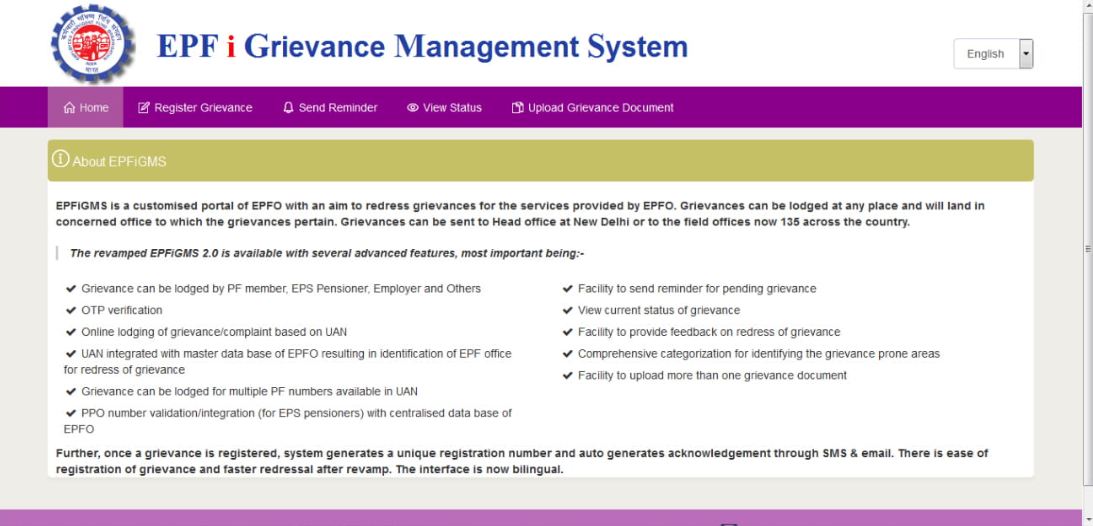Click the EPFO logo emblem
This screenshot has height=526, width=1093.
[91, 46]
